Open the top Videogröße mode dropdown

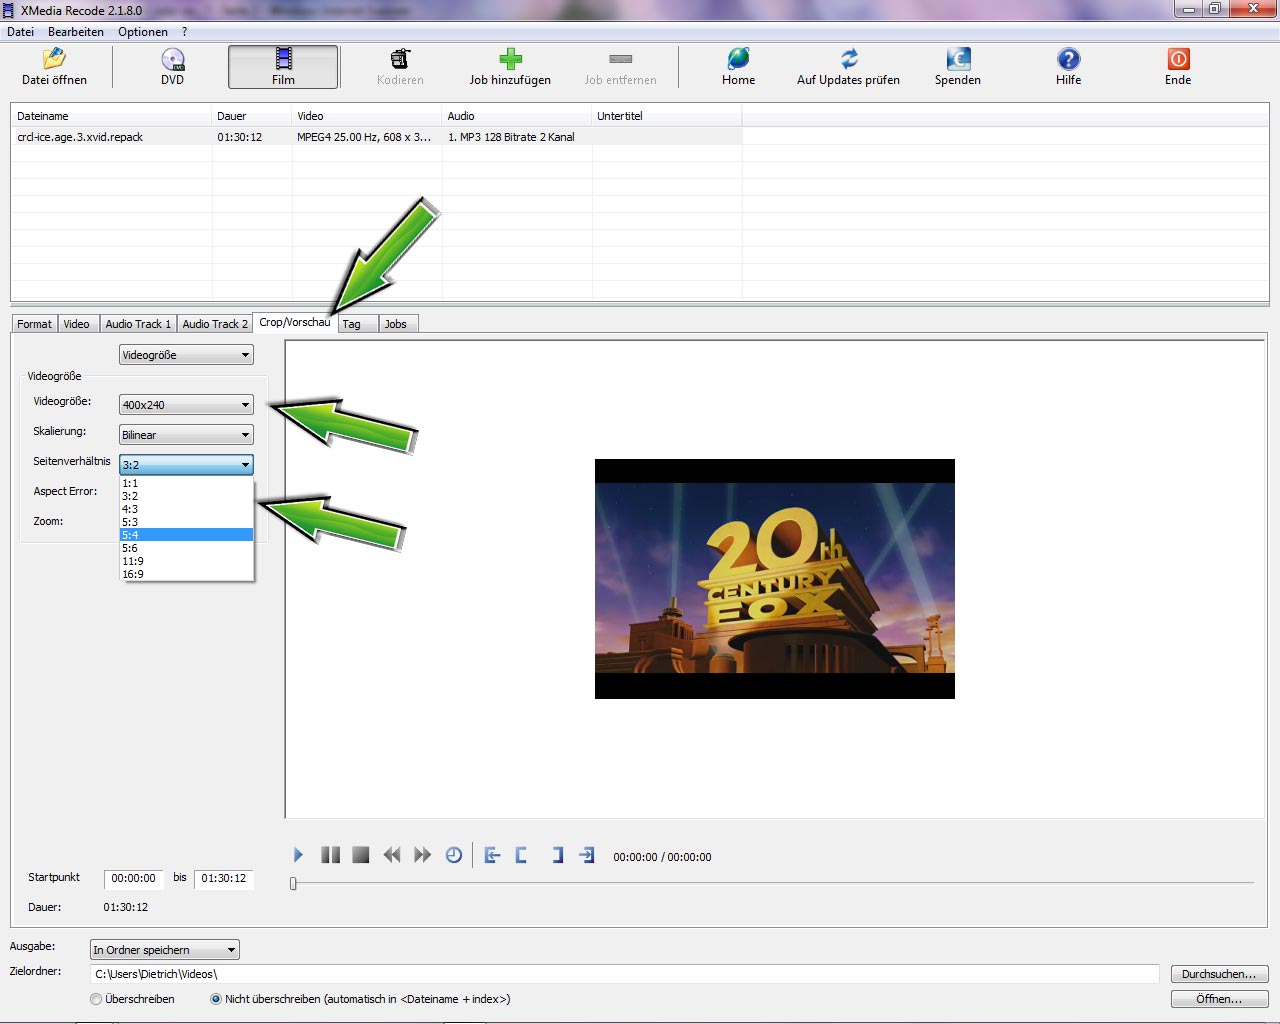click(186, 355)
